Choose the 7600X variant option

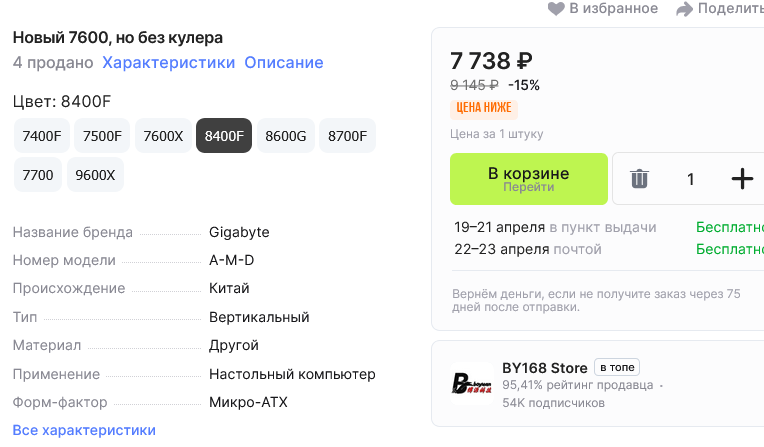click(163, 136)
